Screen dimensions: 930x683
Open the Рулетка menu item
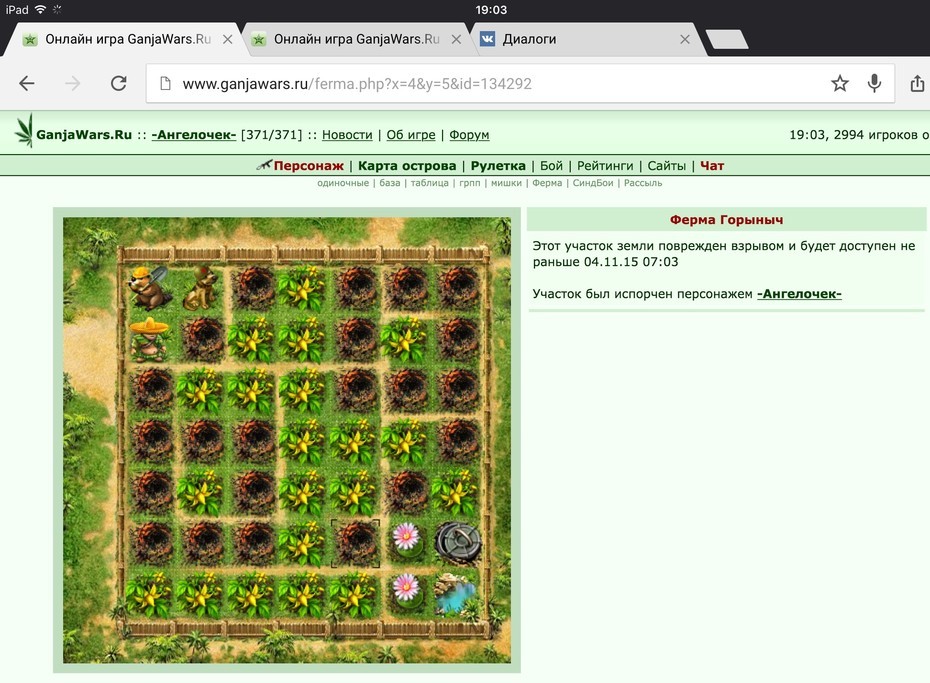tap(498, 165)
